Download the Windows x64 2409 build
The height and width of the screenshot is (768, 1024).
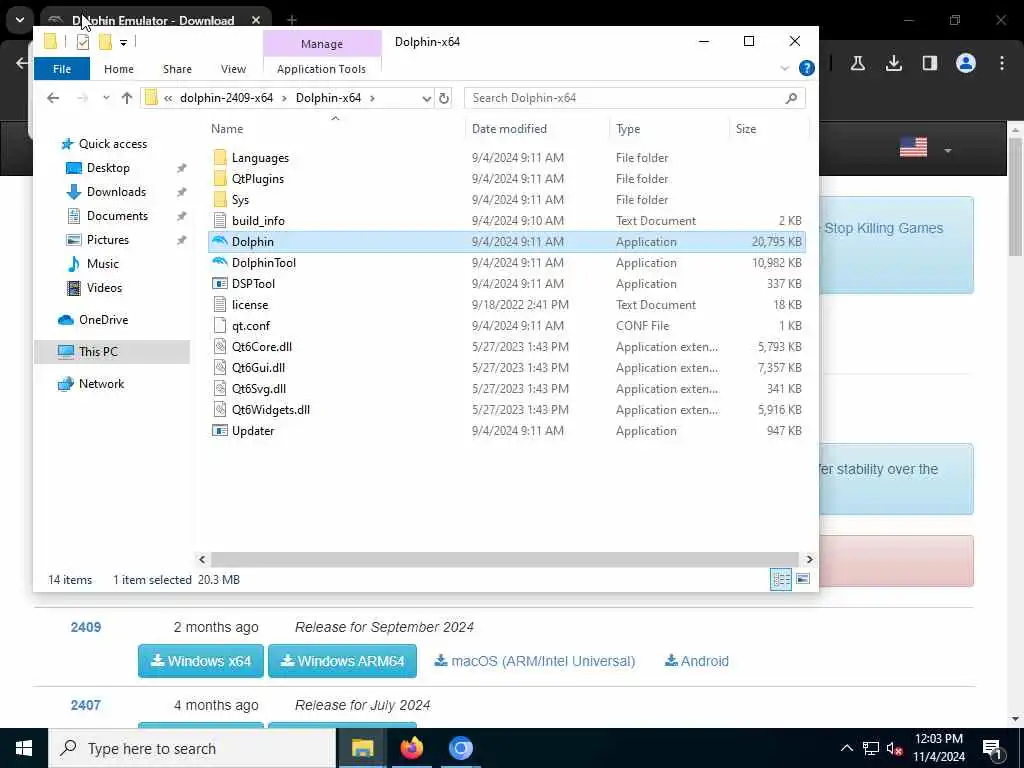[x=200, y=661]
